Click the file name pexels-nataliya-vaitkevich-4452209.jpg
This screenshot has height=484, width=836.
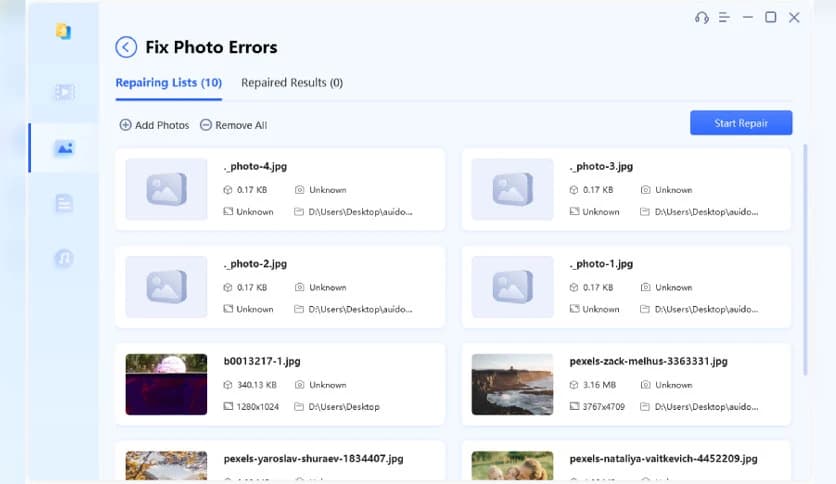[x=663, y=459]
